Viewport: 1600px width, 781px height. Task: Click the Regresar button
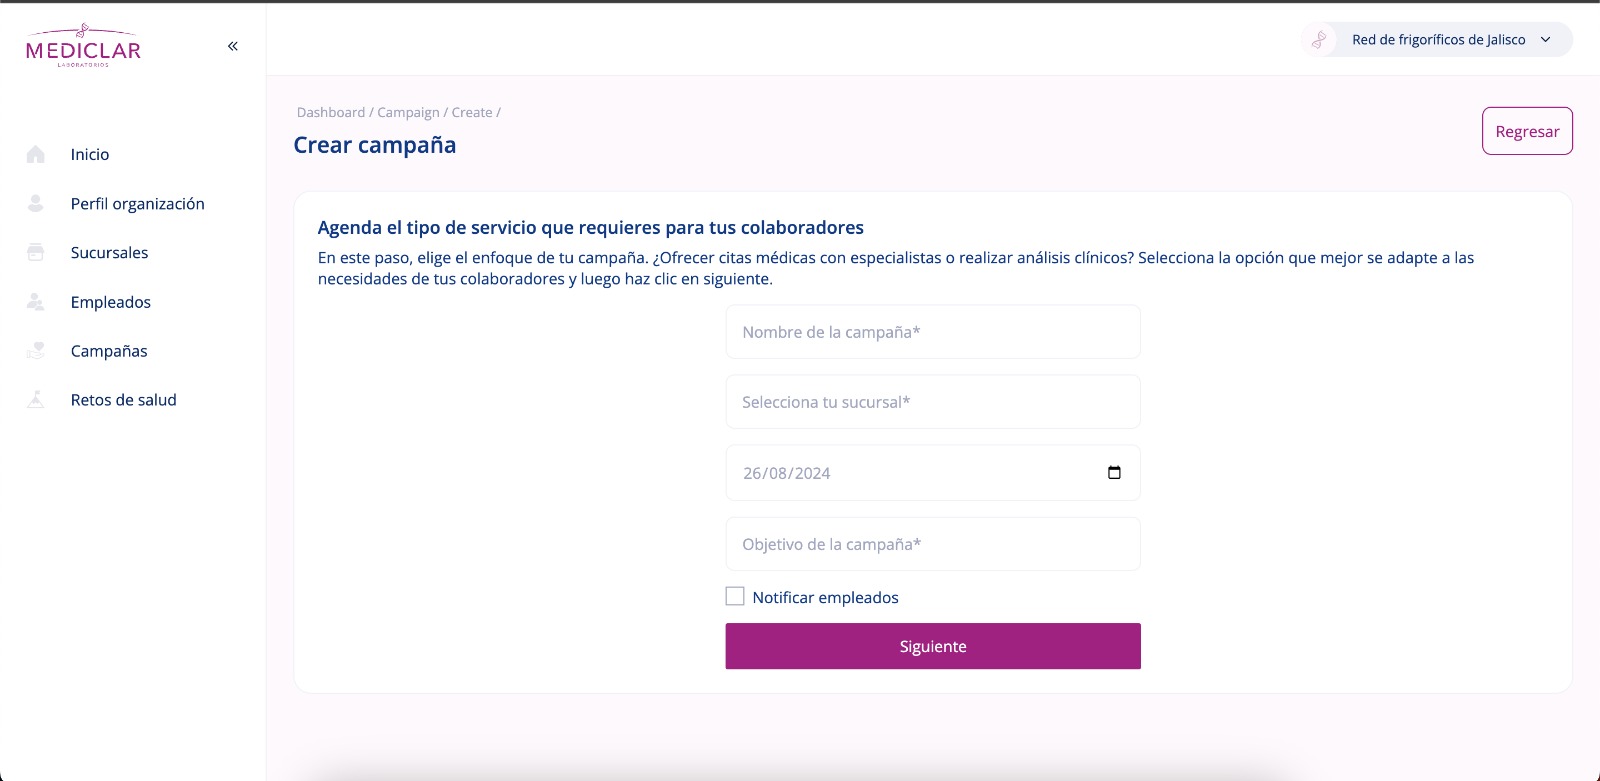[x=1527, y=131]
